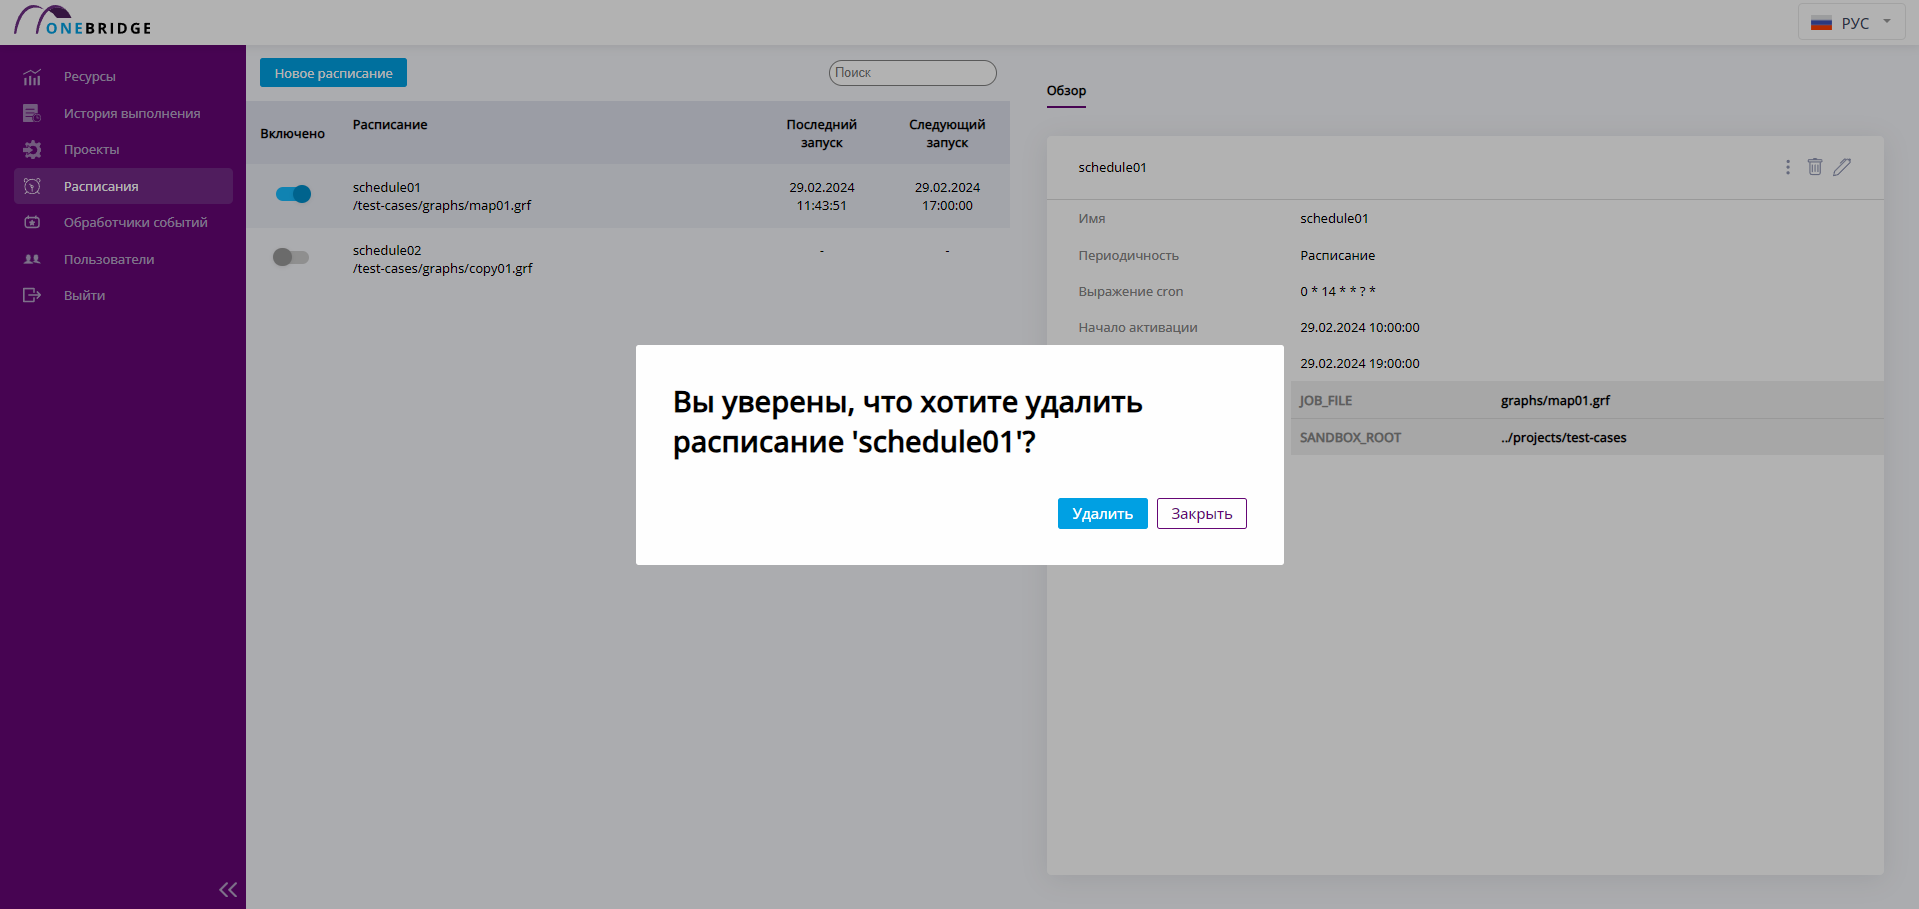
Task: Click the Event Handlers icon in sidebar
Action: pyautogui.click(x=32, y=222)
